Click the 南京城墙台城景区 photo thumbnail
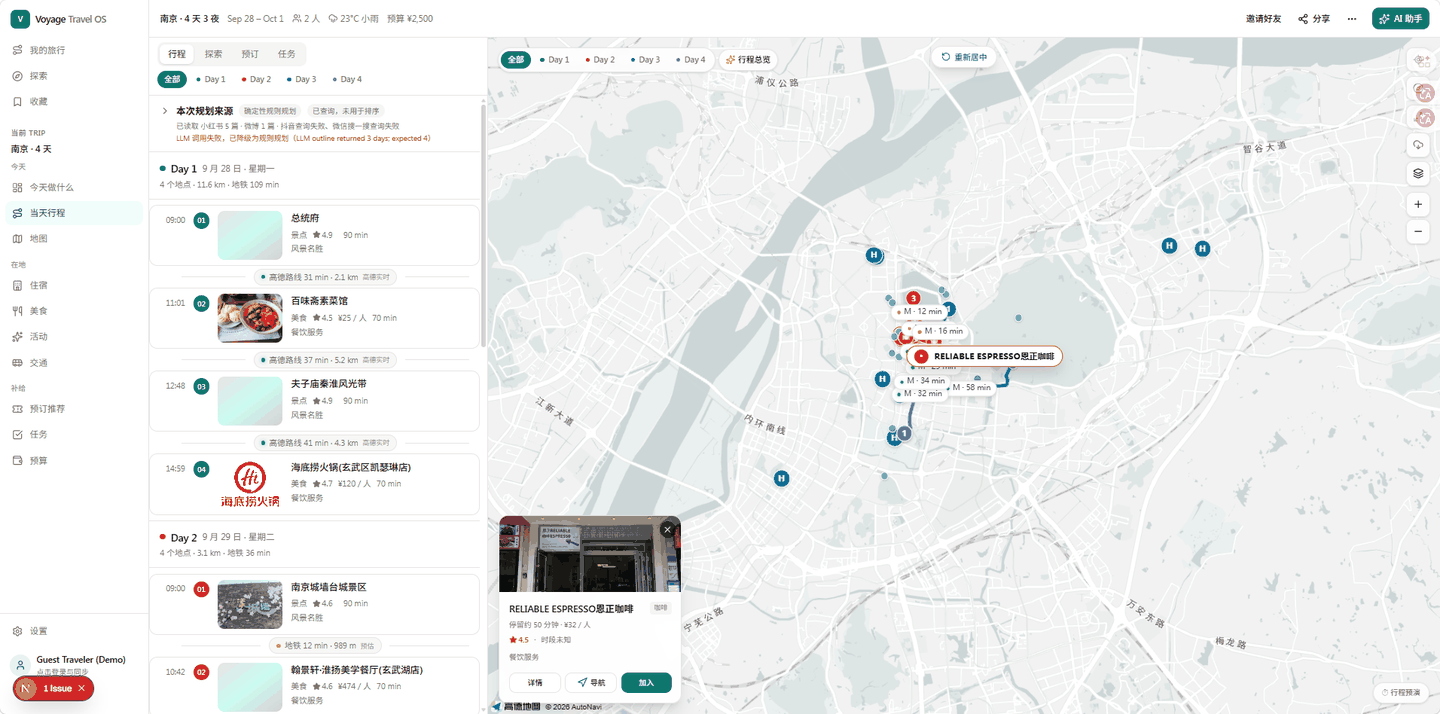 point(250,604)
